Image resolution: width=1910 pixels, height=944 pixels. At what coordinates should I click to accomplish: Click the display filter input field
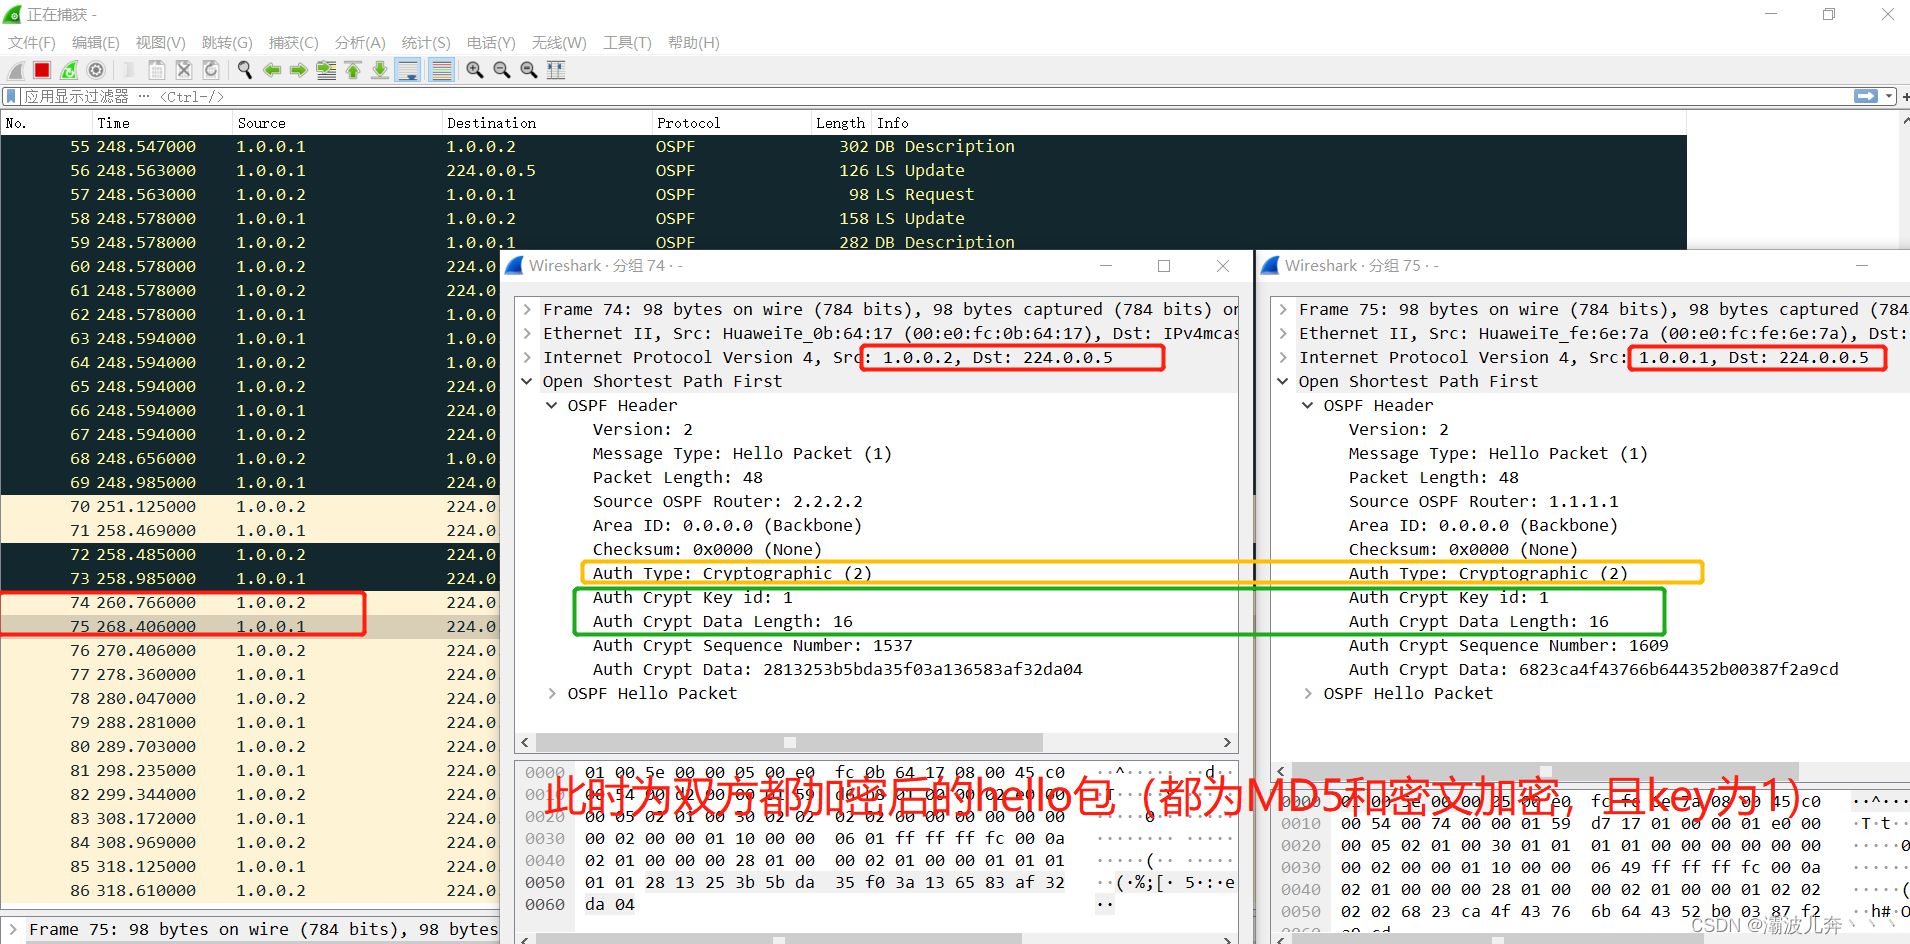coord(900,96)
